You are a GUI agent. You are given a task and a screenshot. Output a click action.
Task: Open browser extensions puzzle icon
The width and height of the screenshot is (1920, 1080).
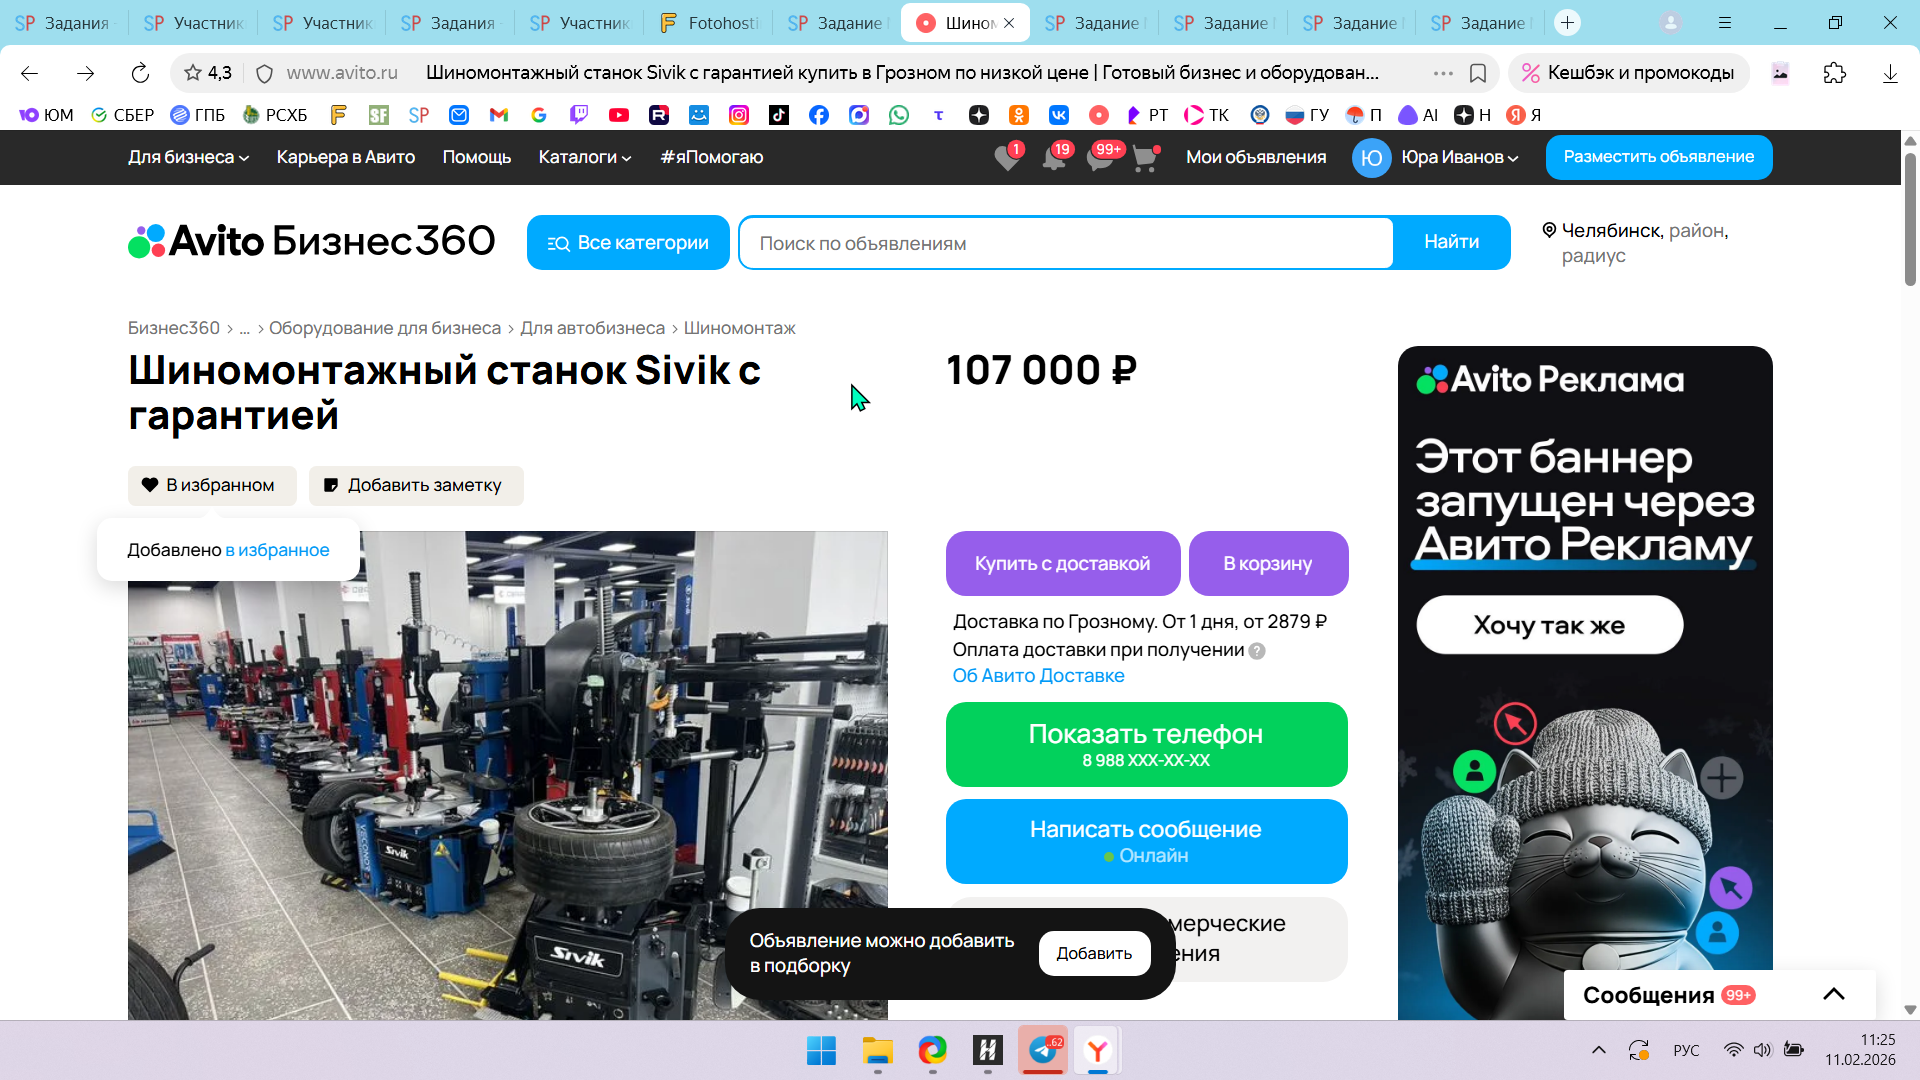tap(1834, 73)
